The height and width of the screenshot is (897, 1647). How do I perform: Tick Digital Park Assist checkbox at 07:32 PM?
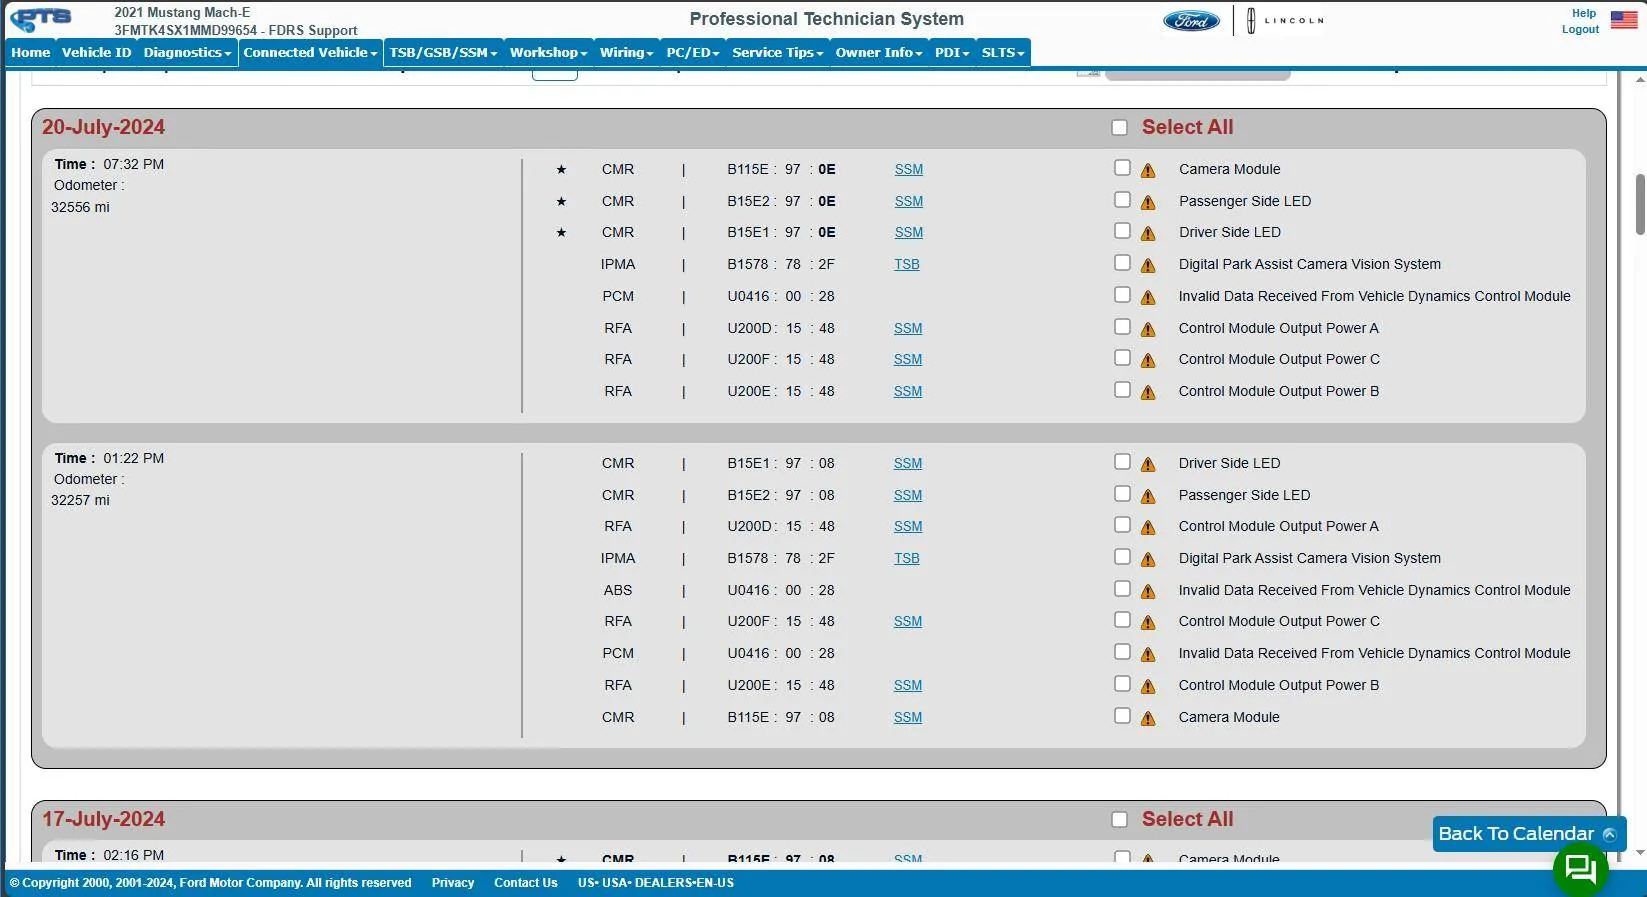click(1122, 263)
